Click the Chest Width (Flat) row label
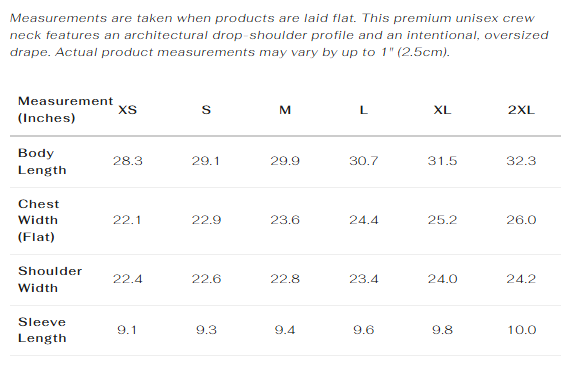Viewport: 566px width, 377px height. click(x=38, y=220)
